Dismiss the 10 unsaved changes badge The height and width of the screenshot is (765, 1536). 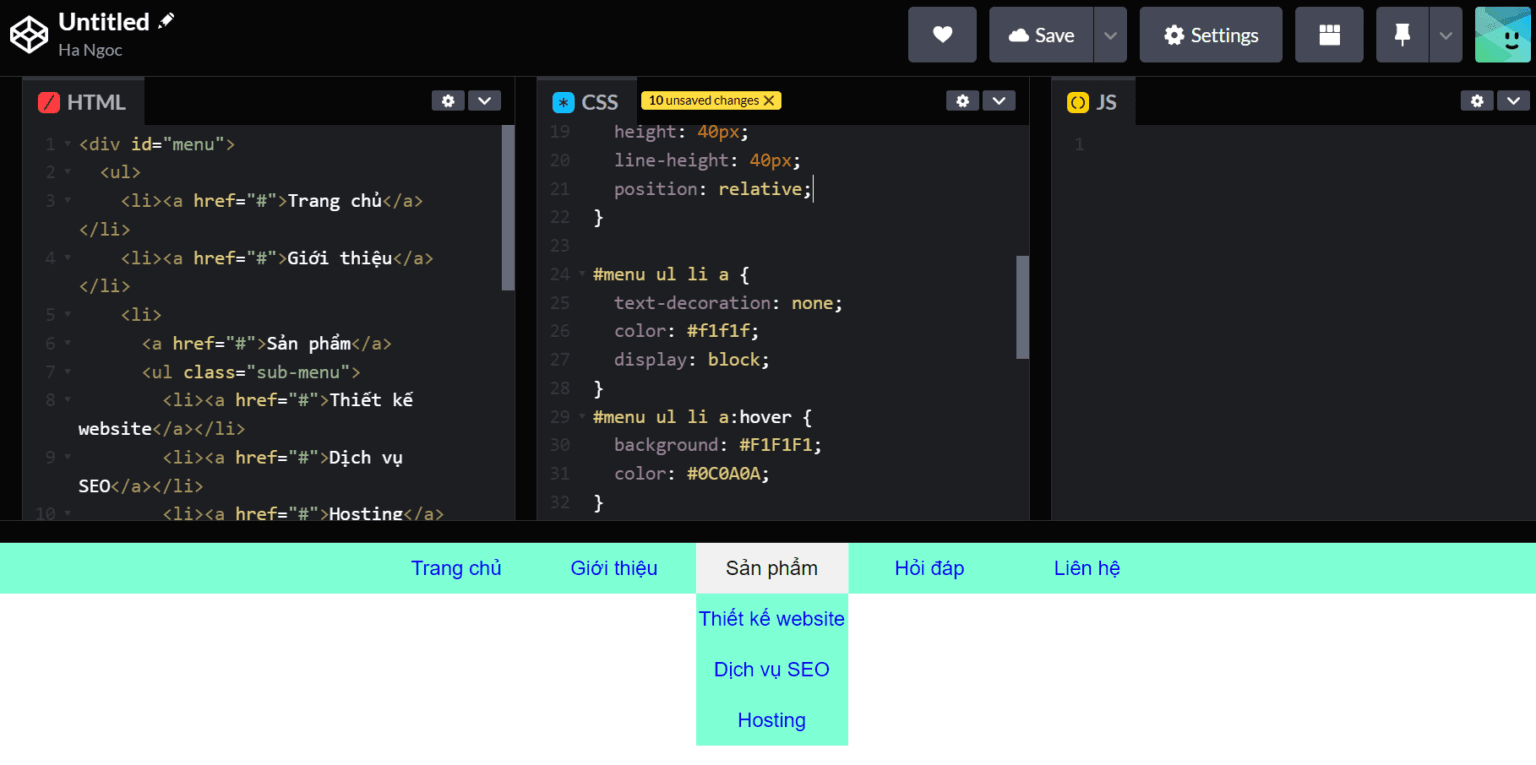point(768,100)
